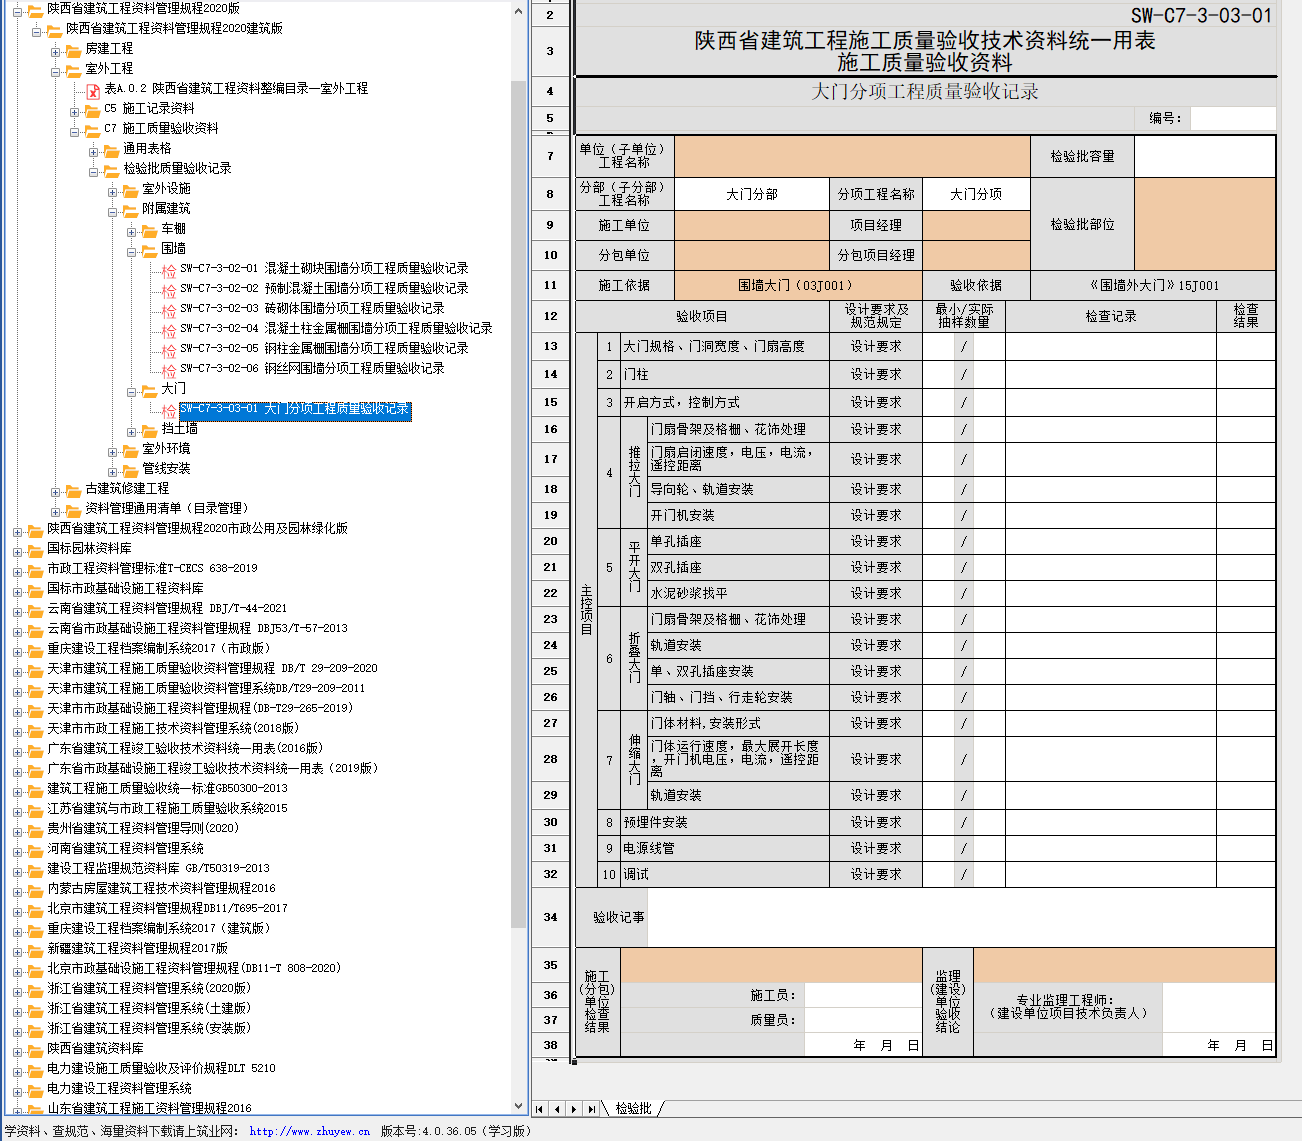Click 检 icon of SW-C7-3-02-01 record

(x=169, y=270)
